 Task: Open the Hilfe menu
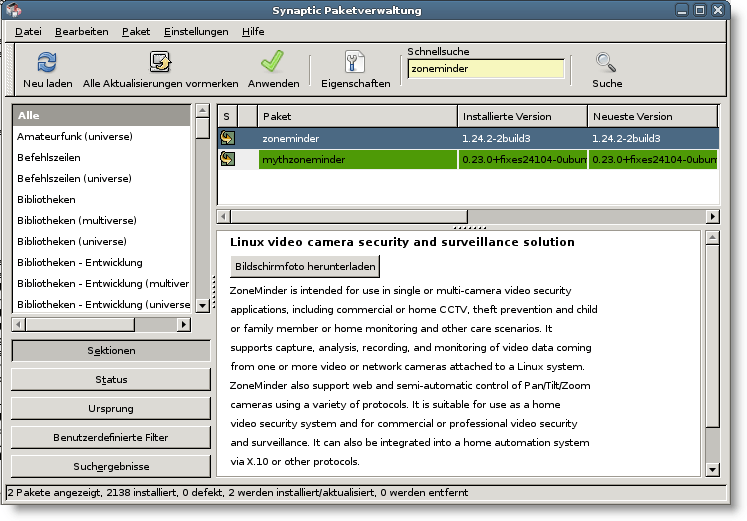(253, 31)
